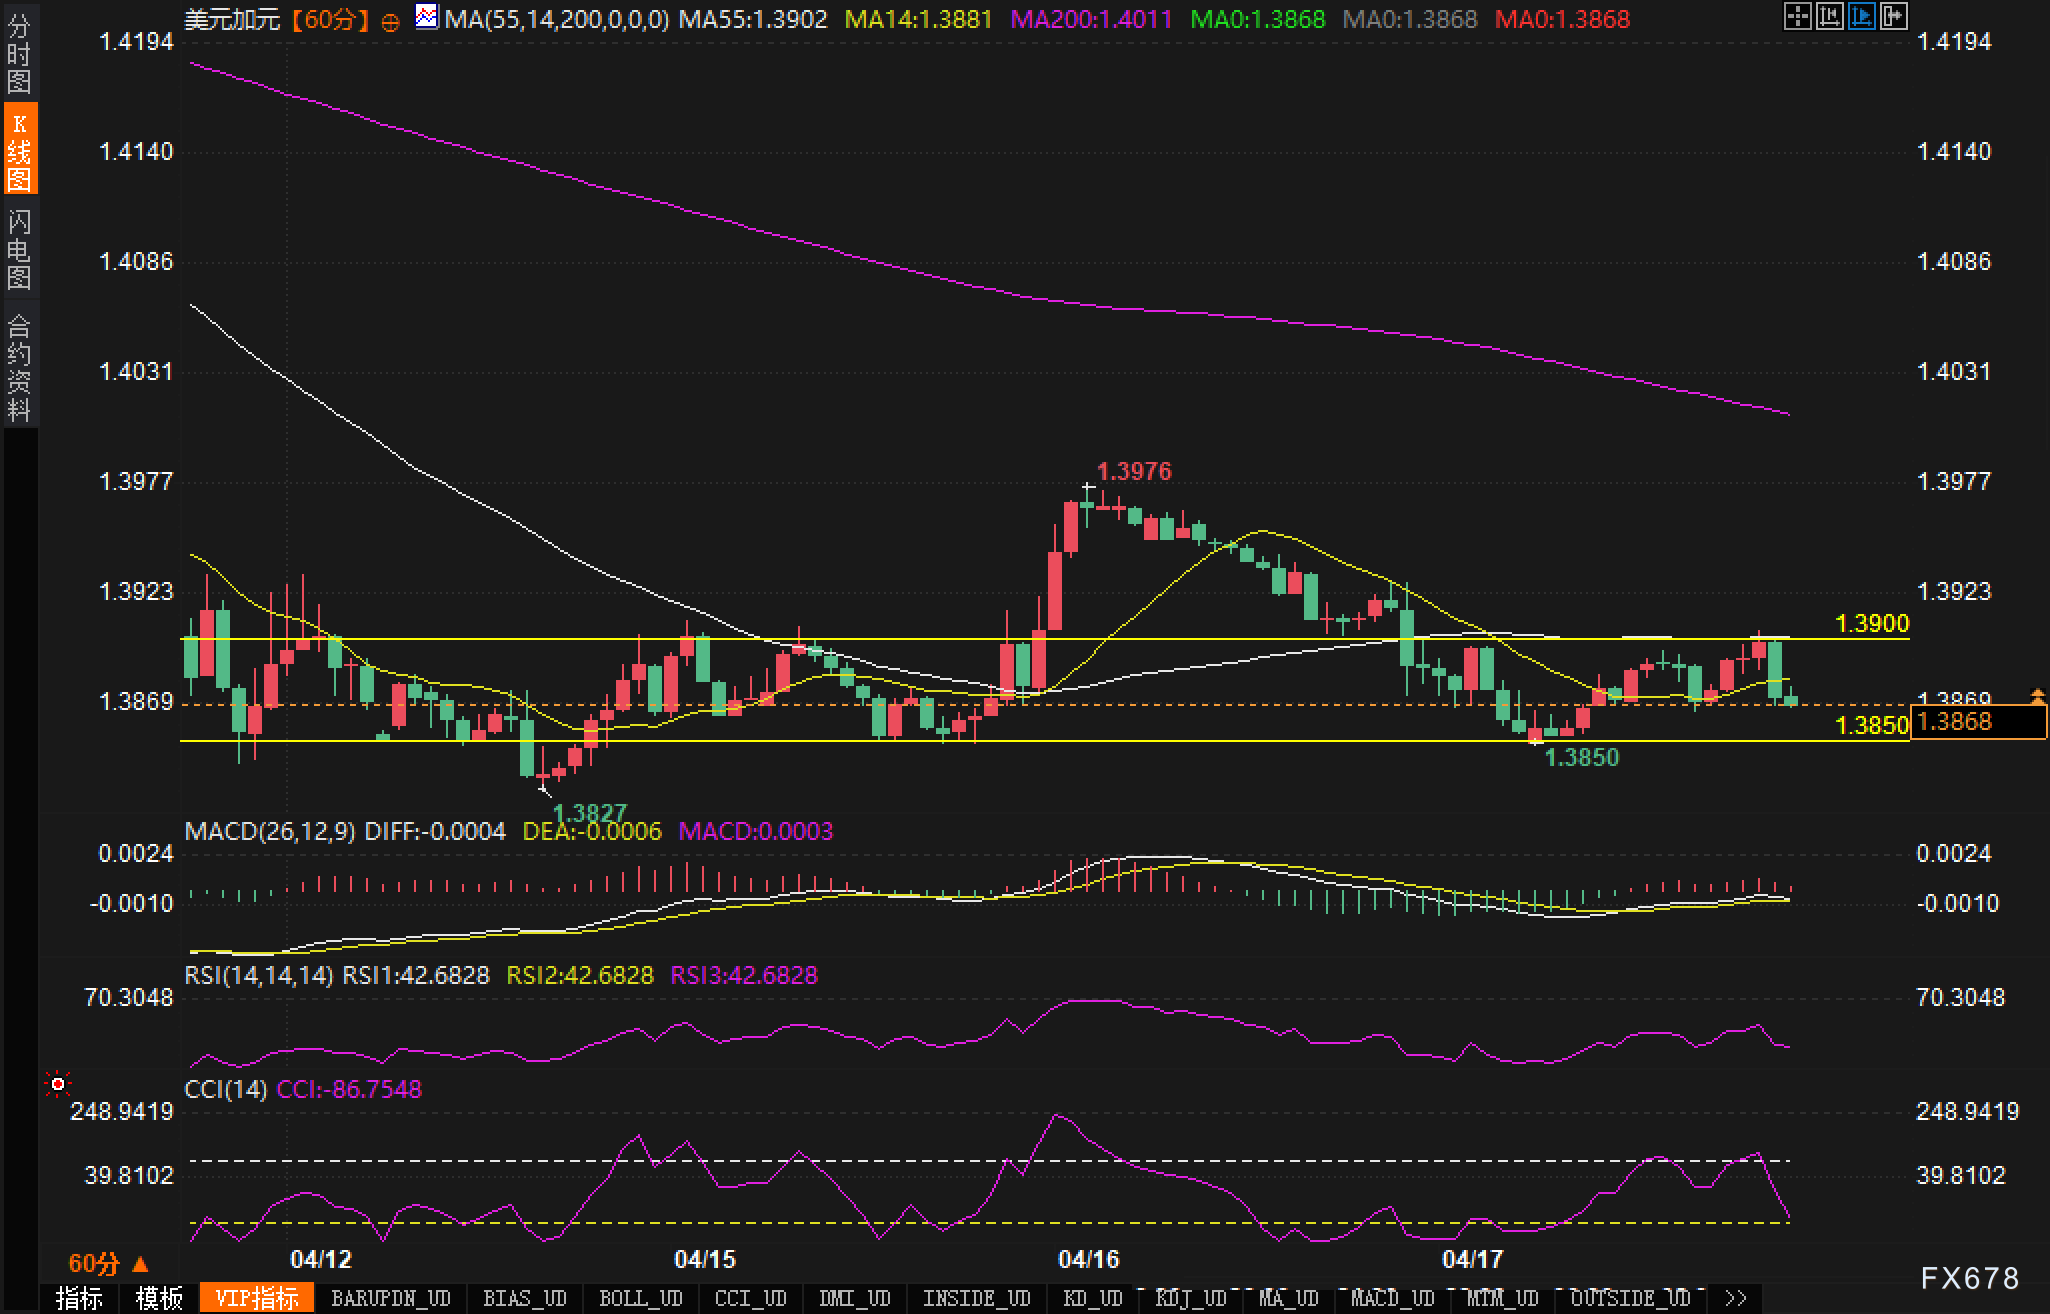Viewport: 2050px width, 1314px height.
Task: Click the blue scroll-forward chart icon
Action: 1861,17
